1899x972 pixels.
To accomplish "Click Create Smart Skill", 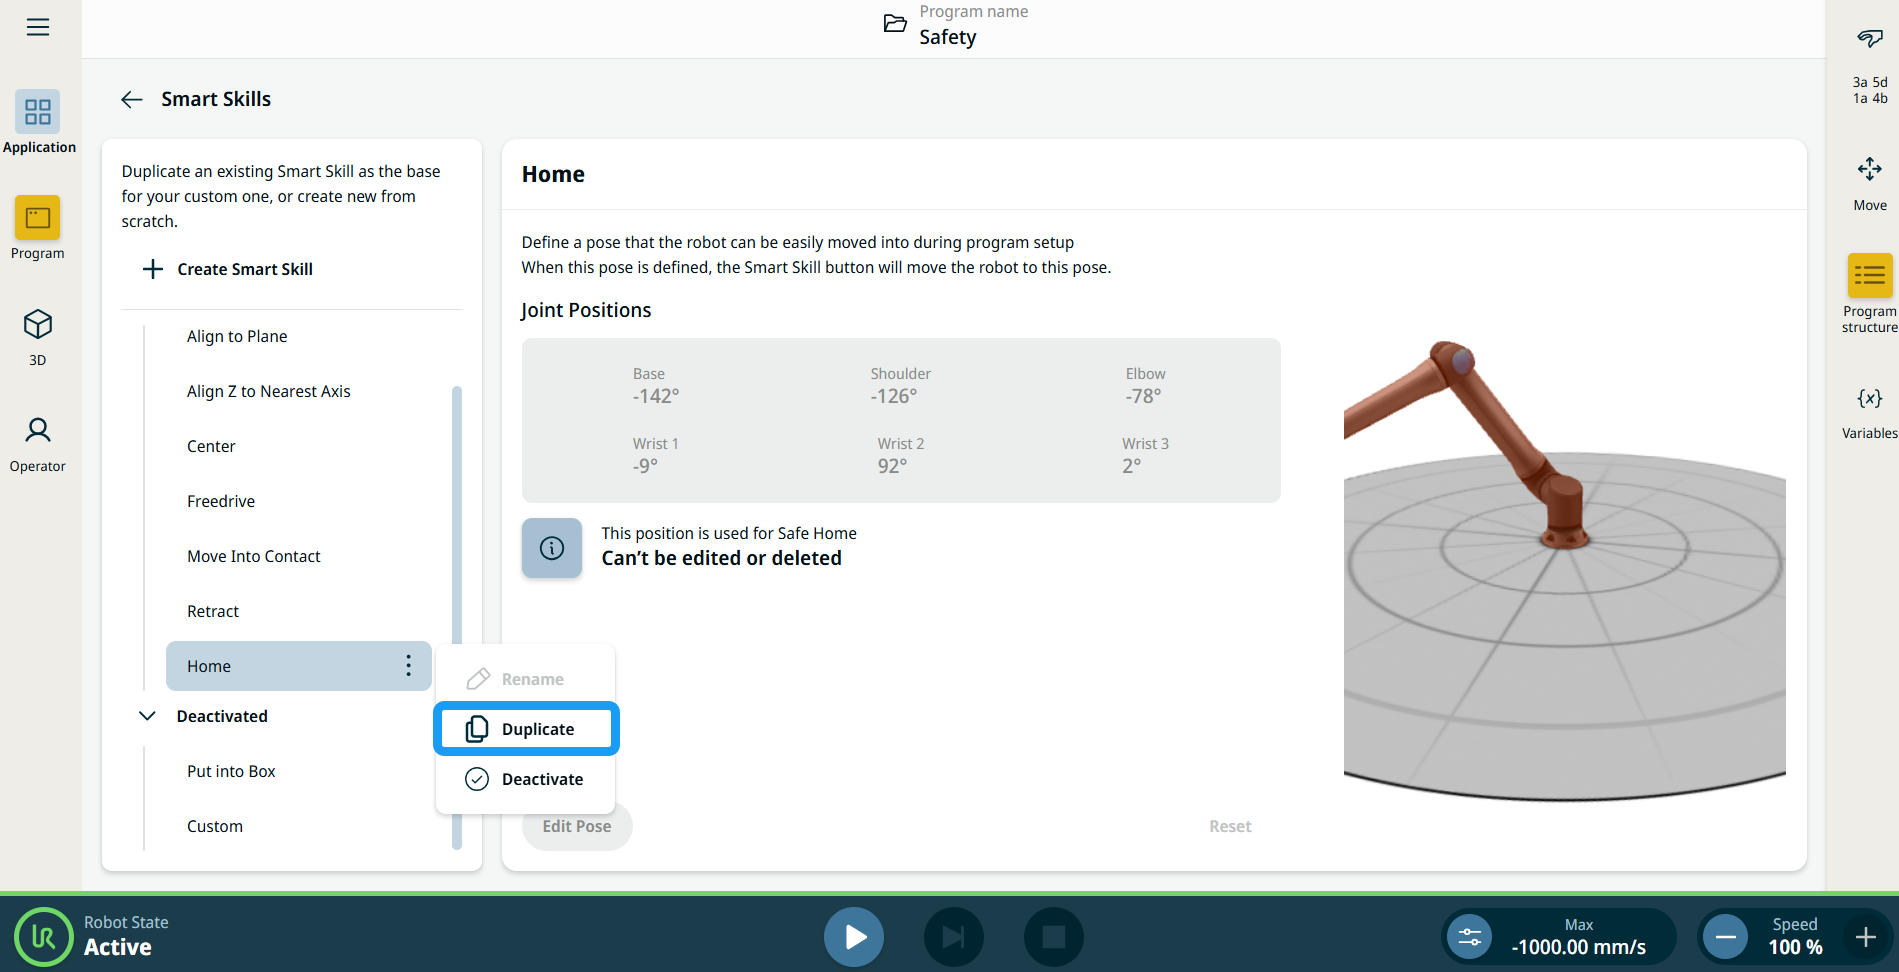I will 229,269.
